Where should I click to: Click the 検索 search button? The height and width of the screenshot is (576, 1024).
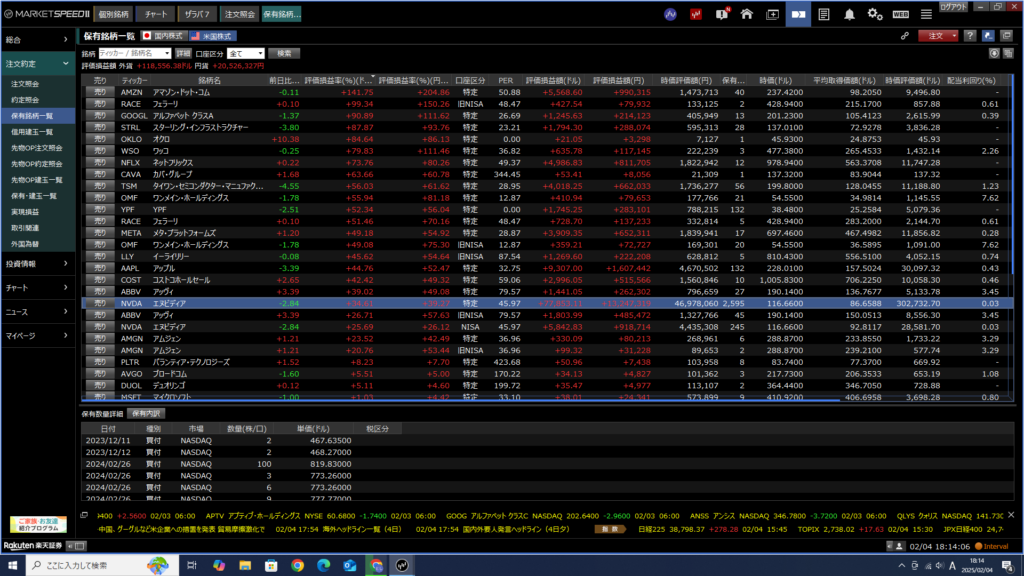click(284, 54)
